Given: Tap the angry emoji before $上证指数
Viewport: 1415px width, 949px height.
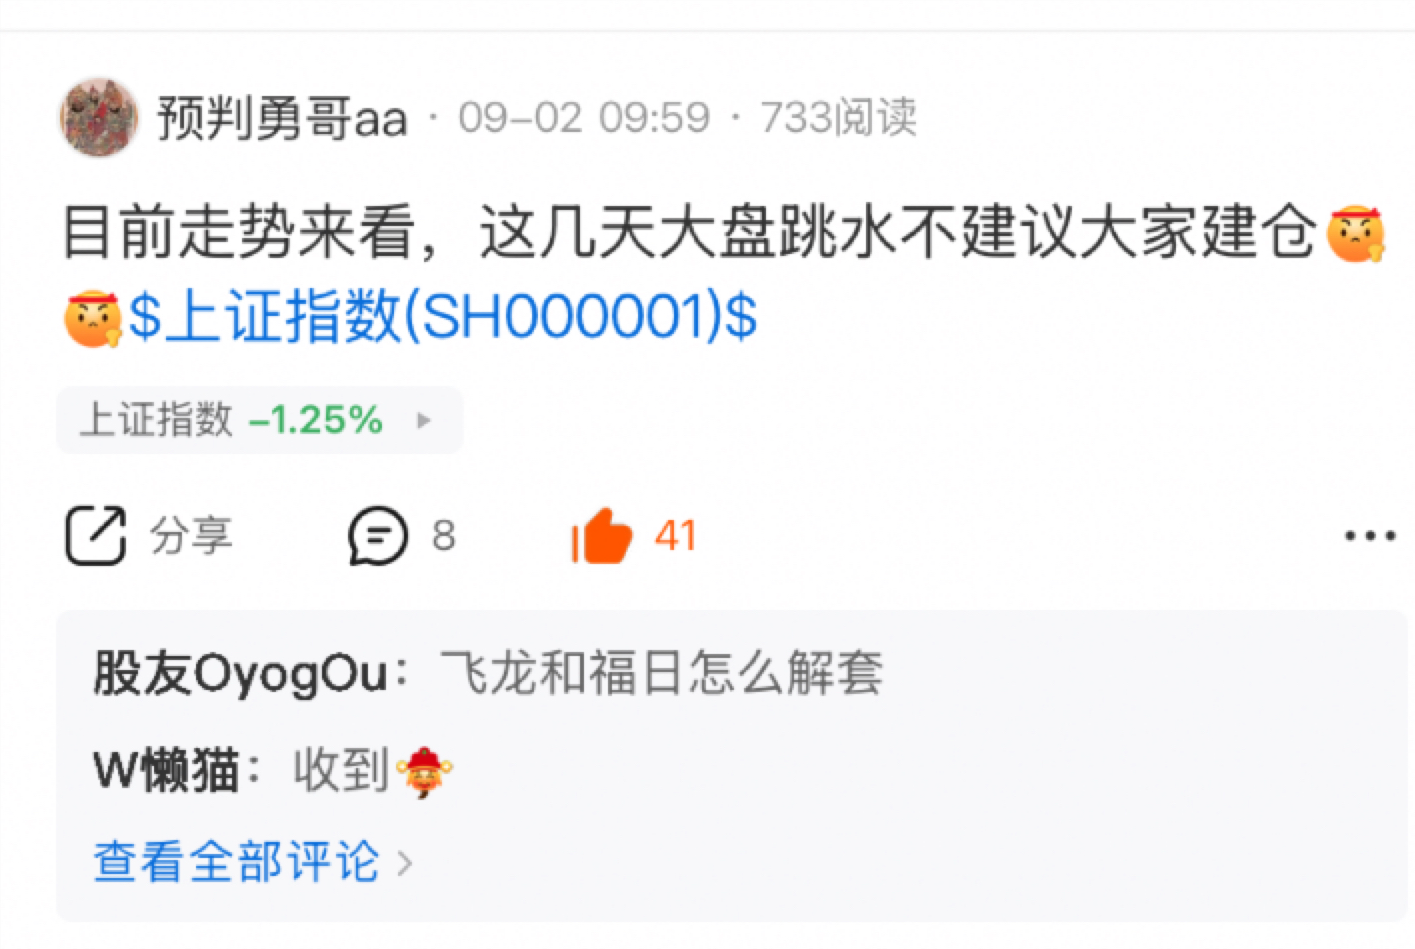Looking at the screenshot, I should (92, 317).
